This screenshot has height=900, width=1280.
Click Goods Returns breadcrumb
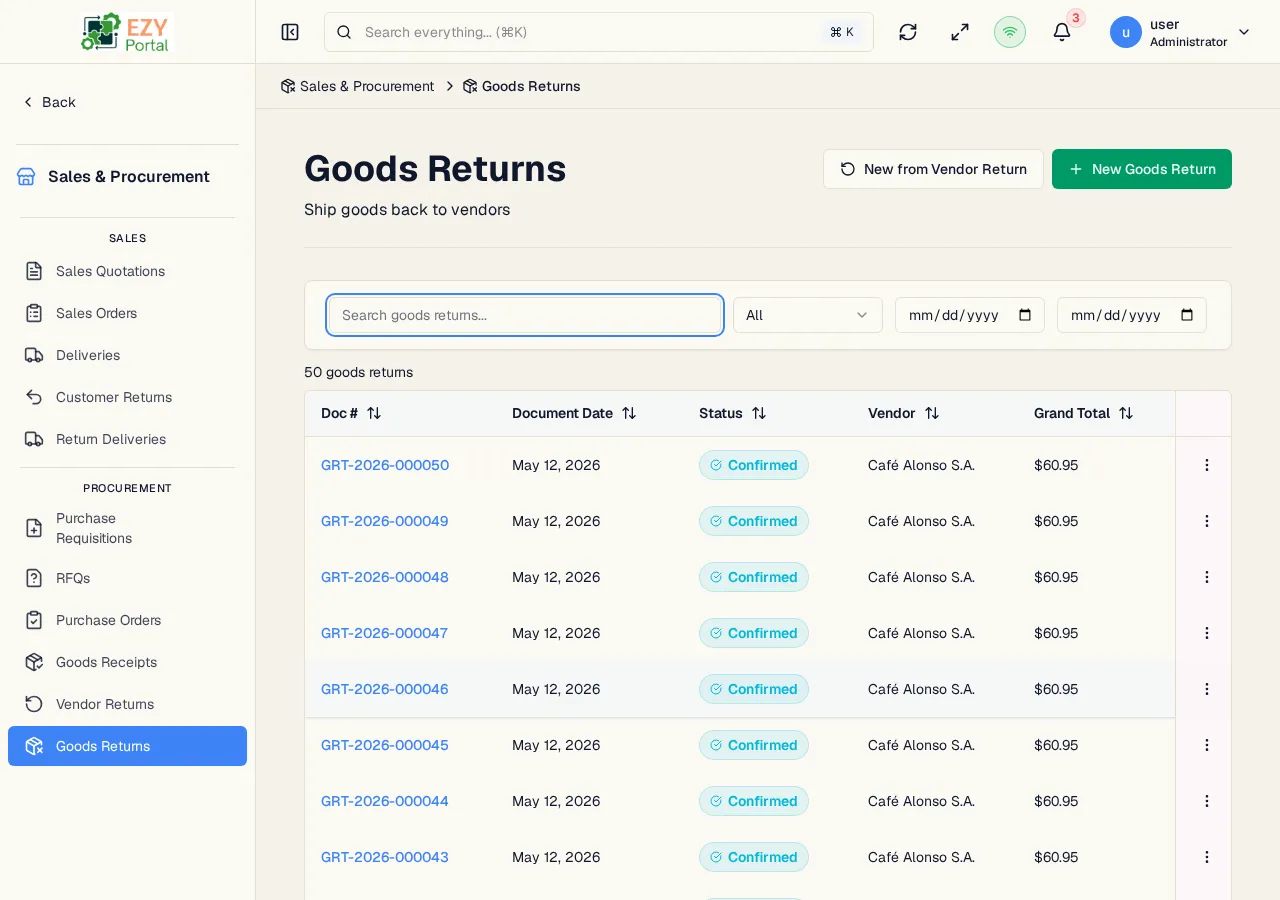(x=521, y=86)
